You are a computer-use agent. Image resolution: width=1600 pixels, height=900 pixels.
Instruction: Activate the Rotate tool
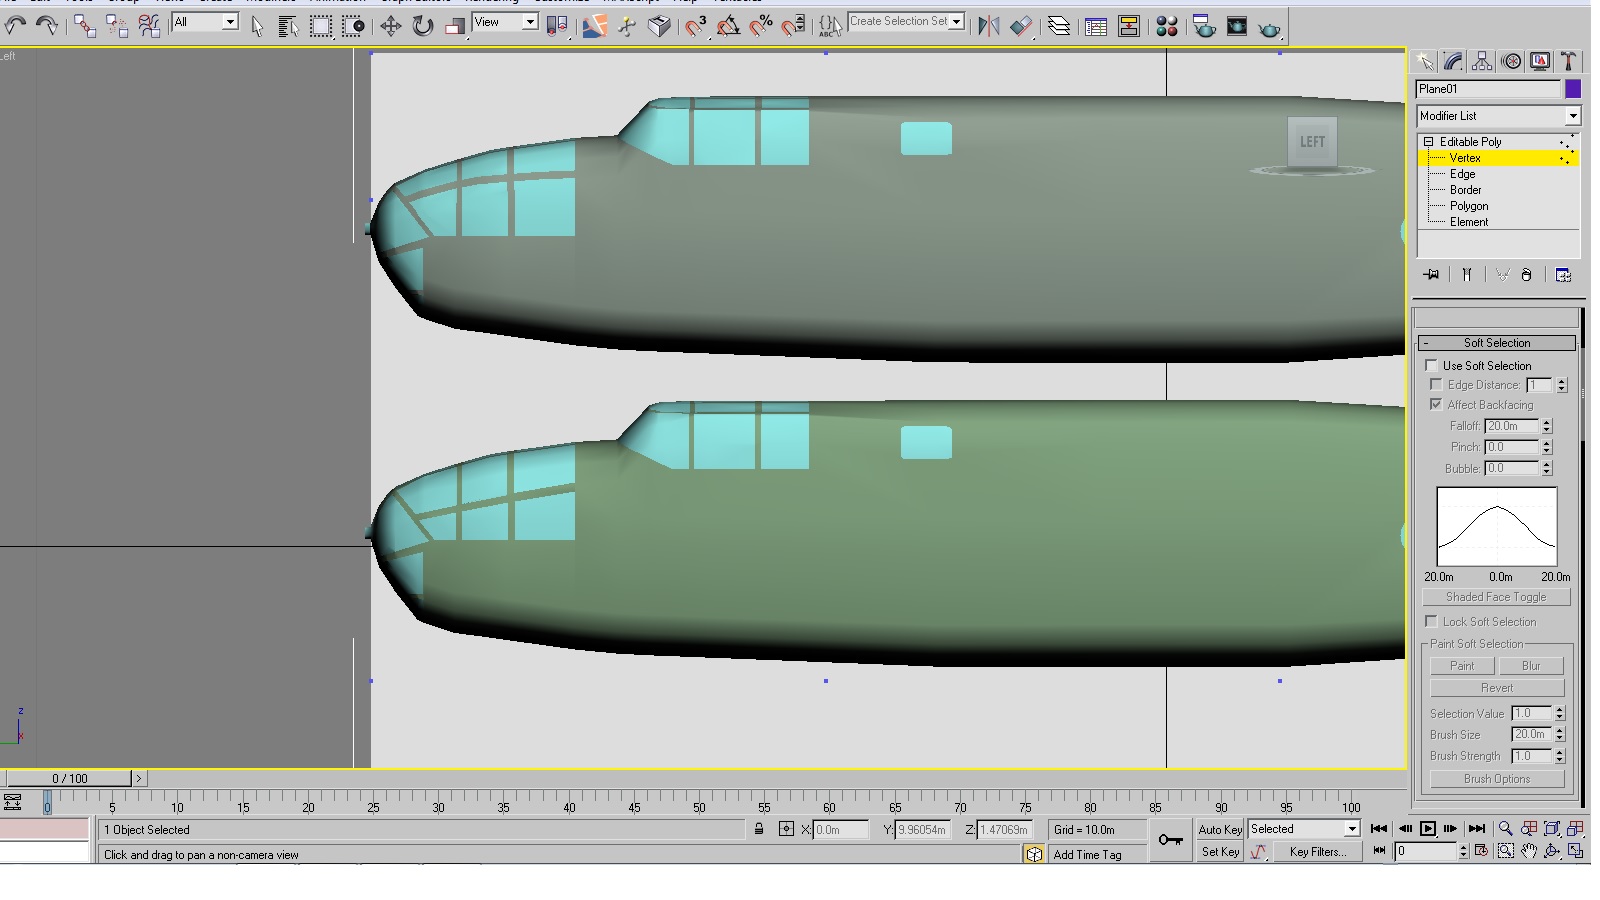tap(423, 26)
